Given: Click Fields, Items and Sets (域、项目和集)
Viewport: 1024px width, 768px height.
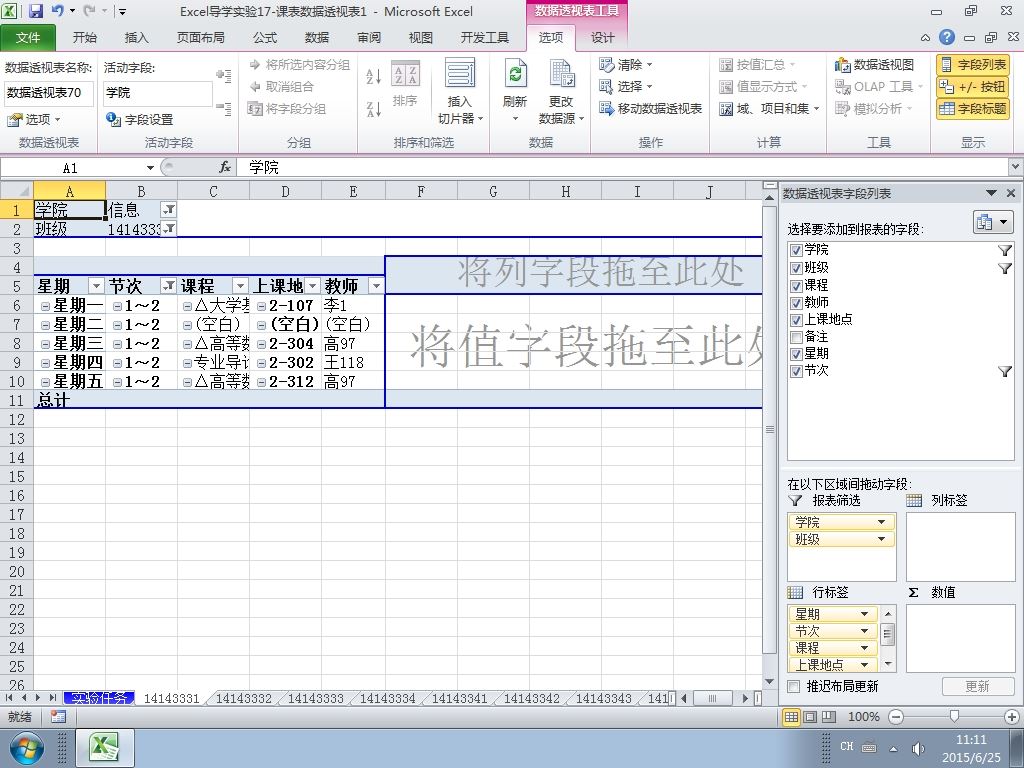Looking at the screenshot, I should (769, 108).
